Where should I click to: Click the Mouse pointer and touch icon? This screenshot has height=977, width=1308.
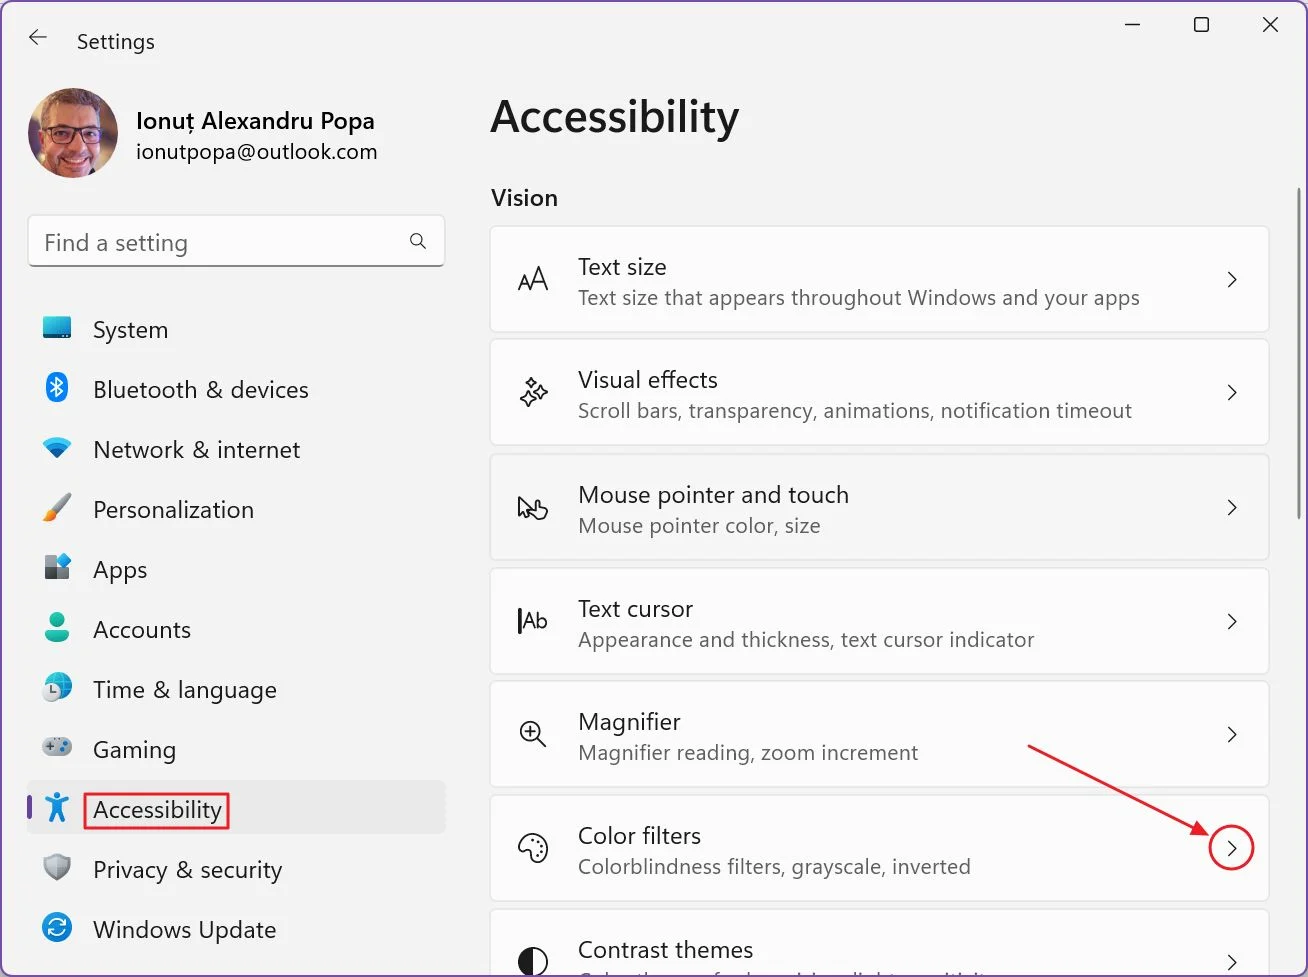[x=533, y=508]
